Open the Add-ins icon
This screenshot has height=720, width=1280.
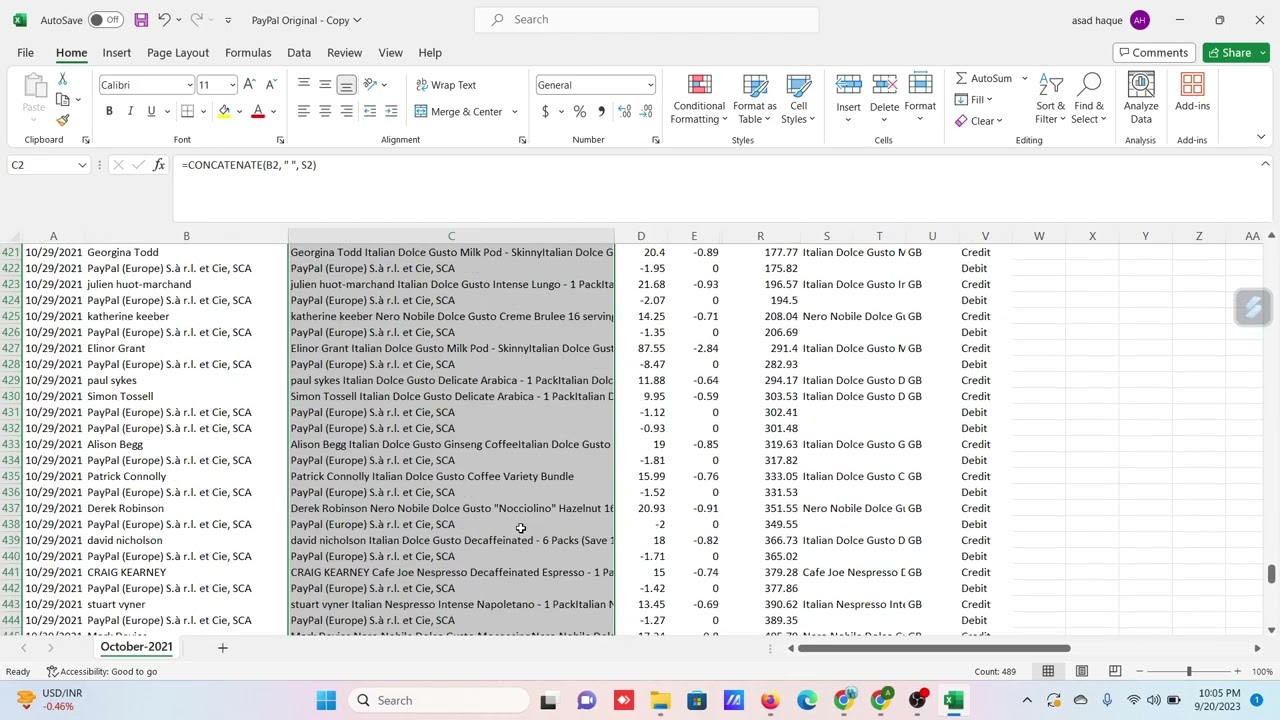(1192, 93)
